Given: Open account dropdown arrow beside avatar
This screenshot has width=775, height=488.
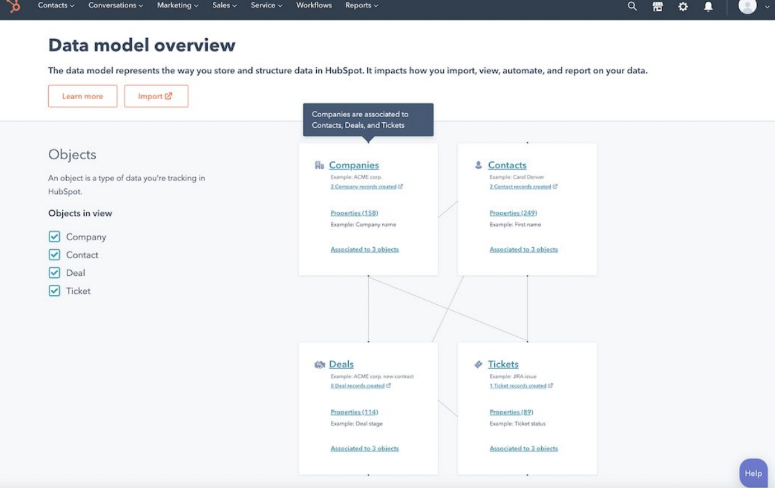Looking at the screenshot, I should click(x=767, y=6).
